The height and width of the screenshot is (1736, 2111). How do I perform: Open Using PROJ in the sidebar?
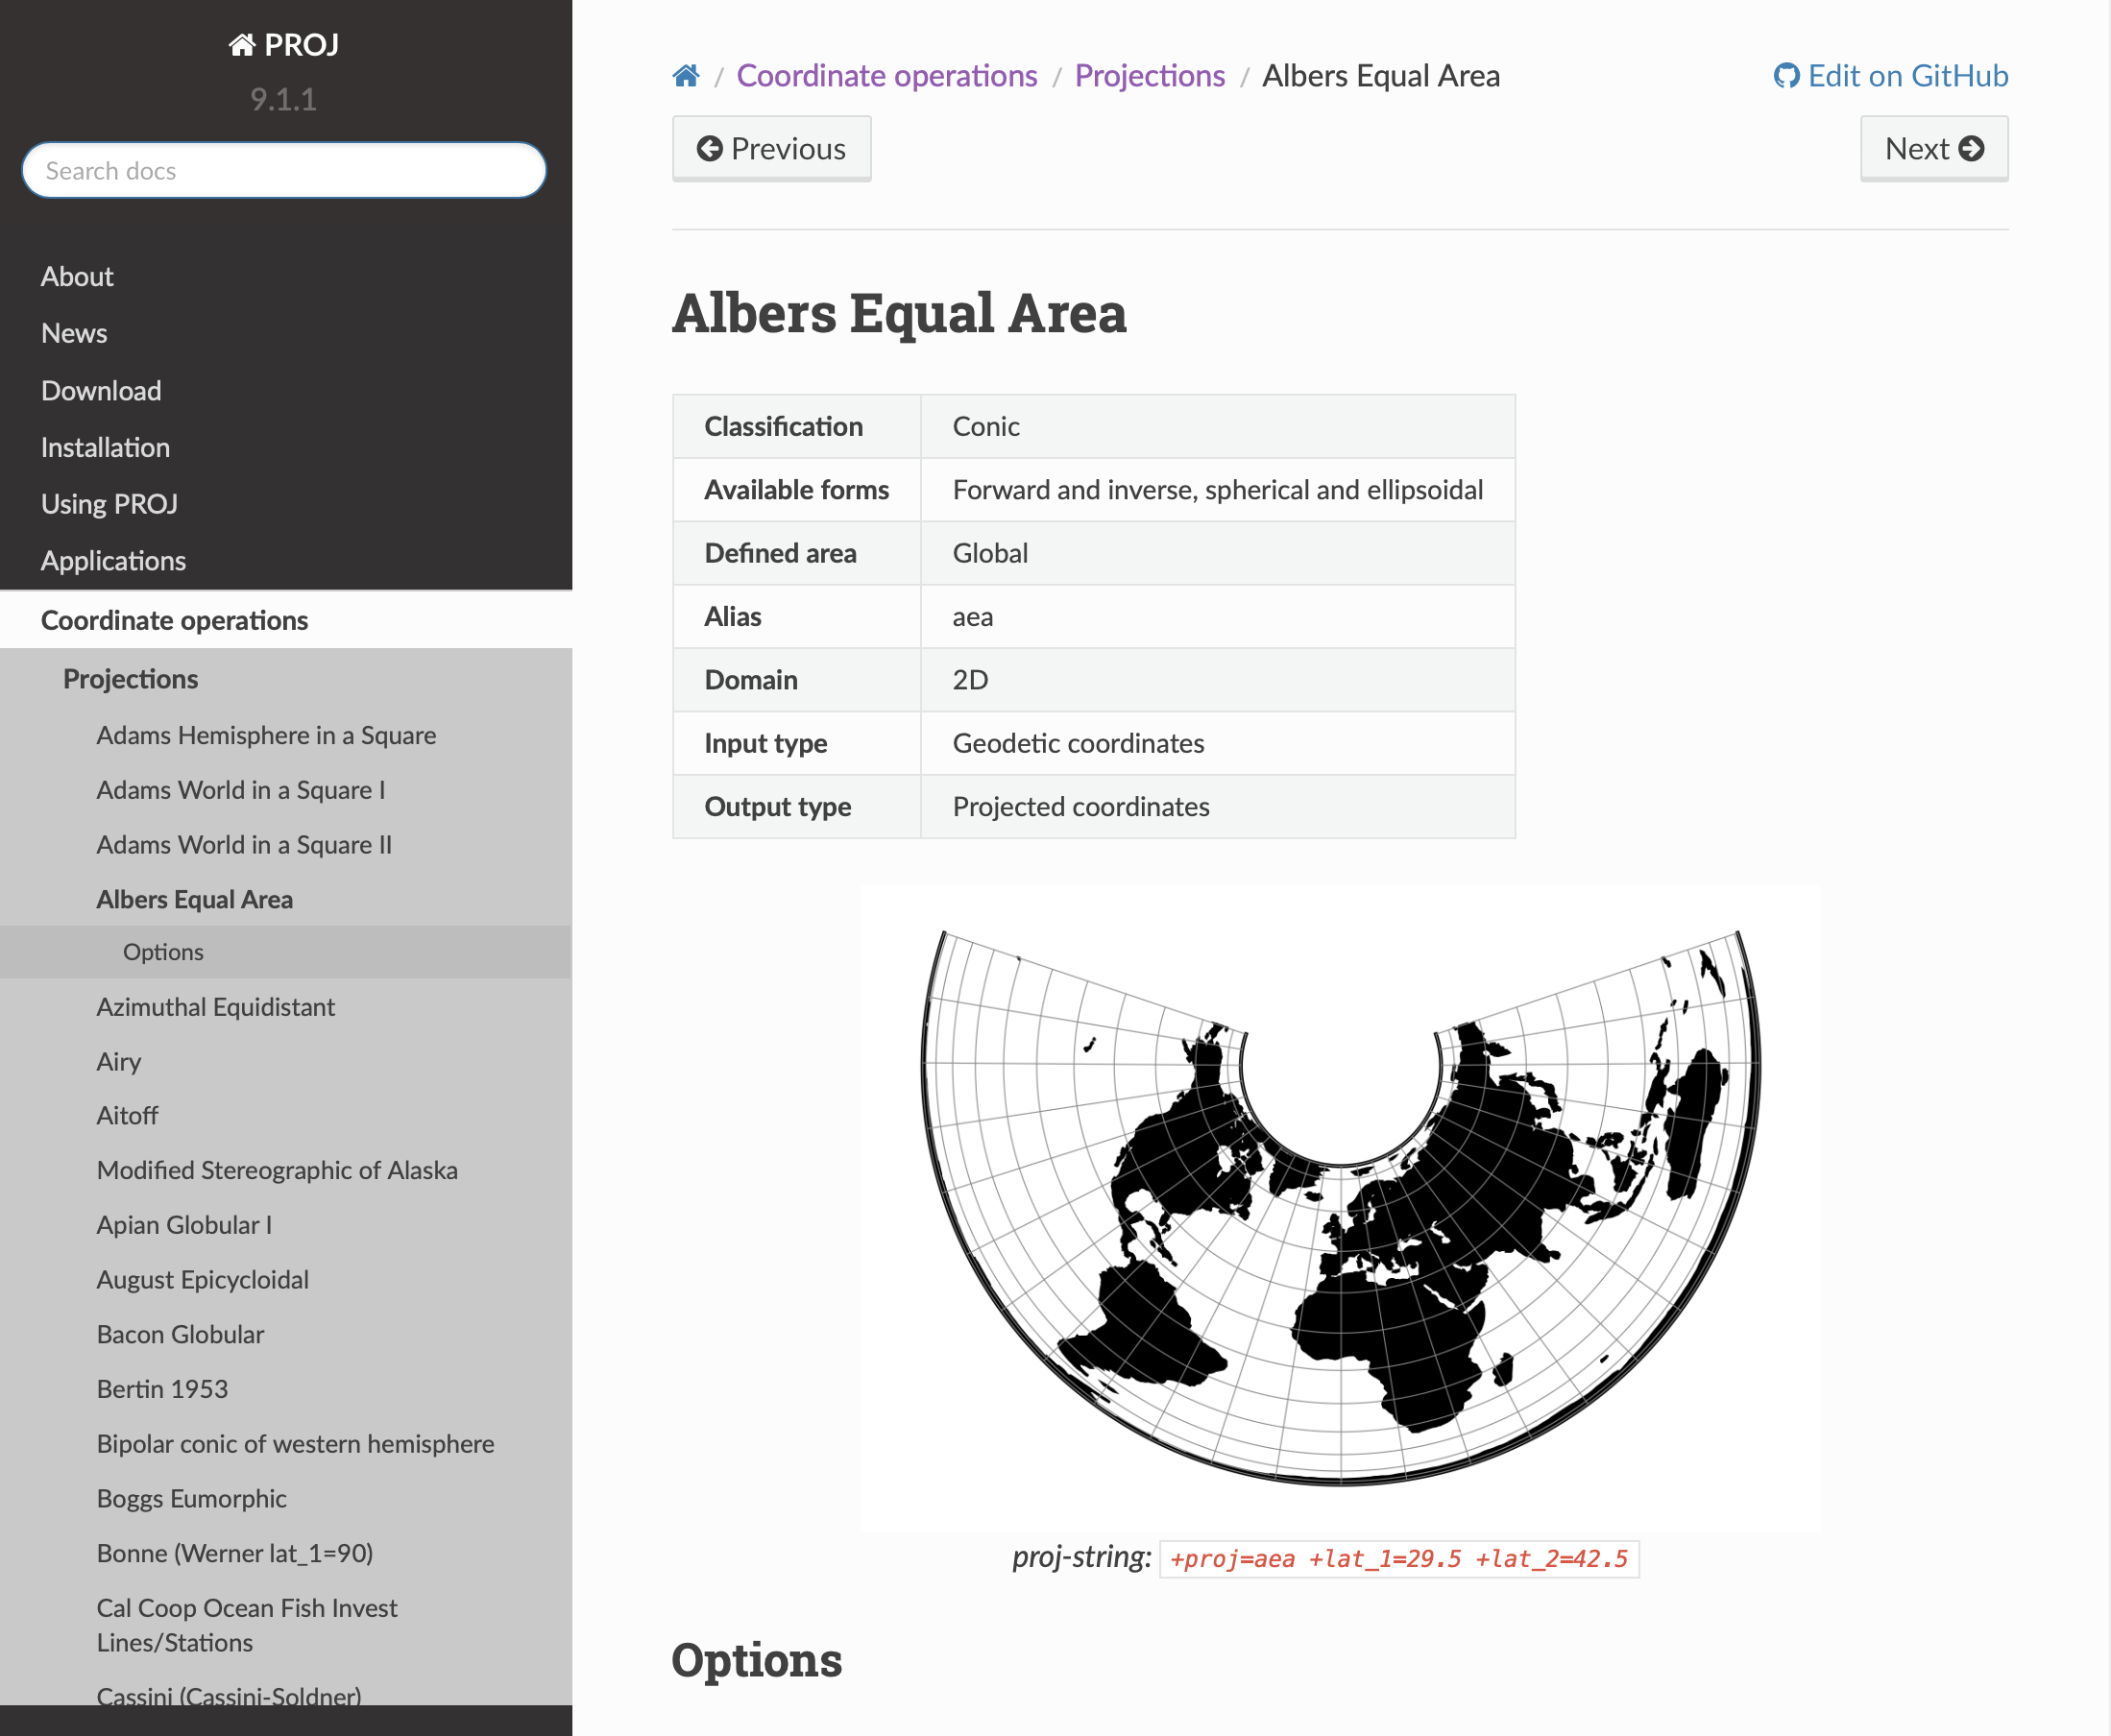(x=109, y=504)
